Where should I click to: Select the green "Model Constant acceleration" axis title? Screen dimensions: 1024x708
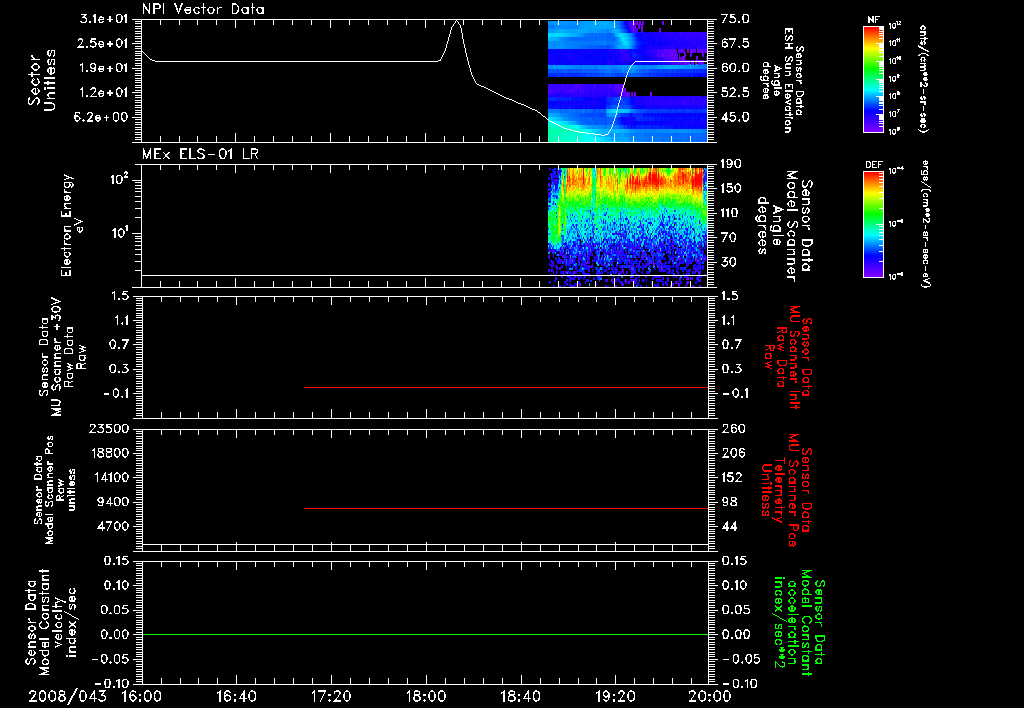pos(800,623)
